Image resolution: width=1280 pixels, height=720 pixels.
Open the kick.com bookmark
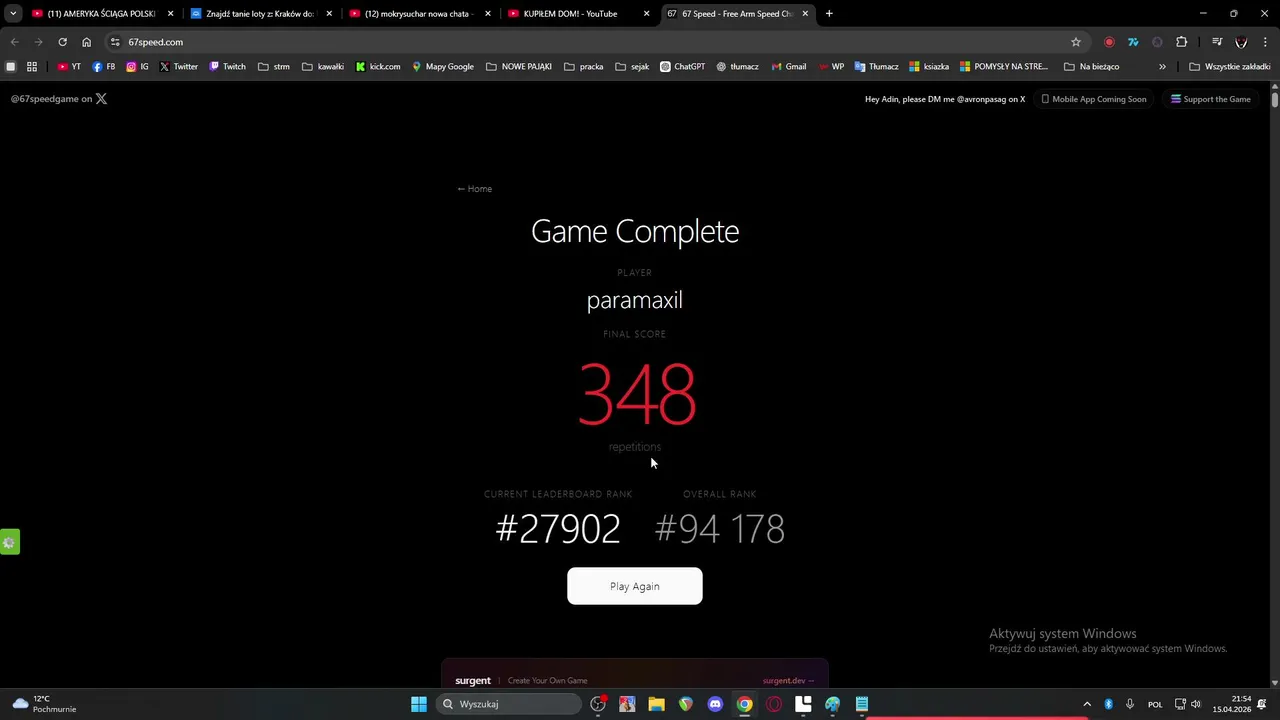[x=378, y=67]
